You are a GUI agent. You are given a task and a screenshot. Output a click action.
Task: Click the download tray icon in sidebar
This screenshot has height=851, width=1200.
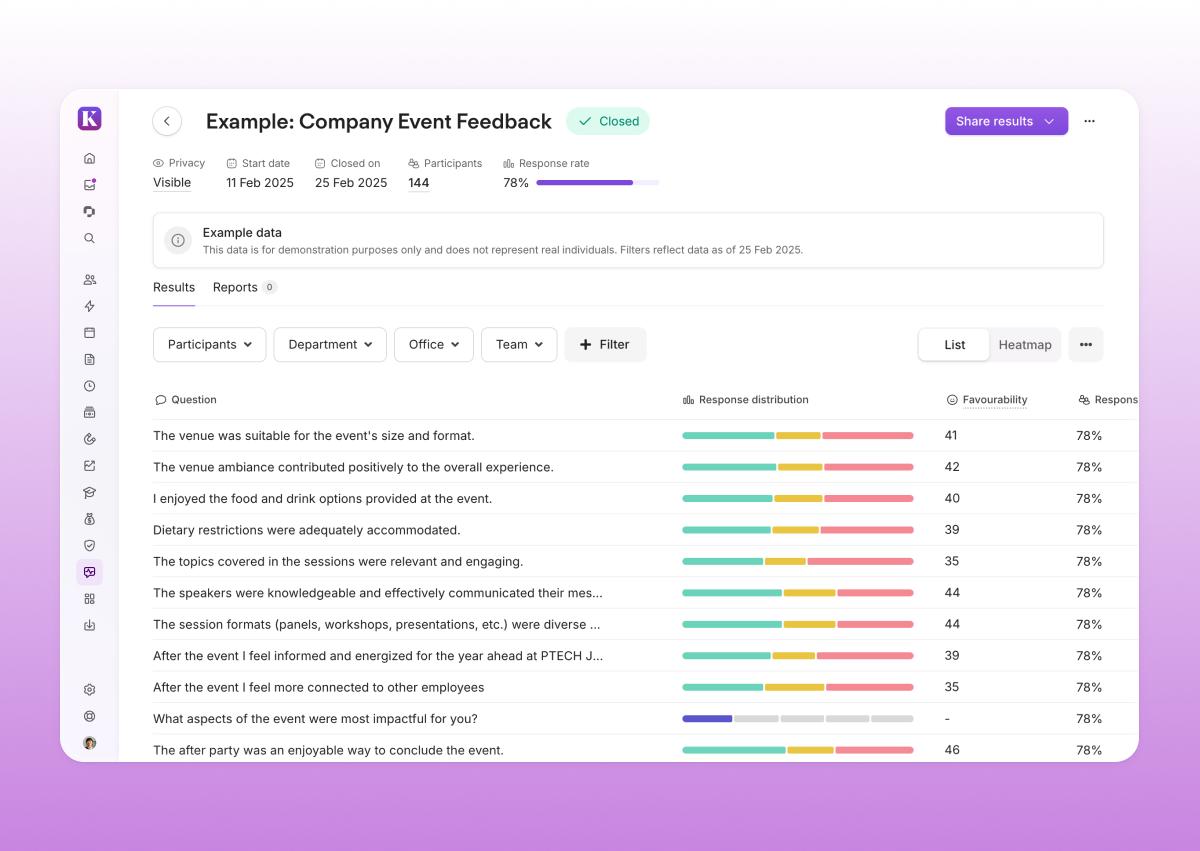89,625
